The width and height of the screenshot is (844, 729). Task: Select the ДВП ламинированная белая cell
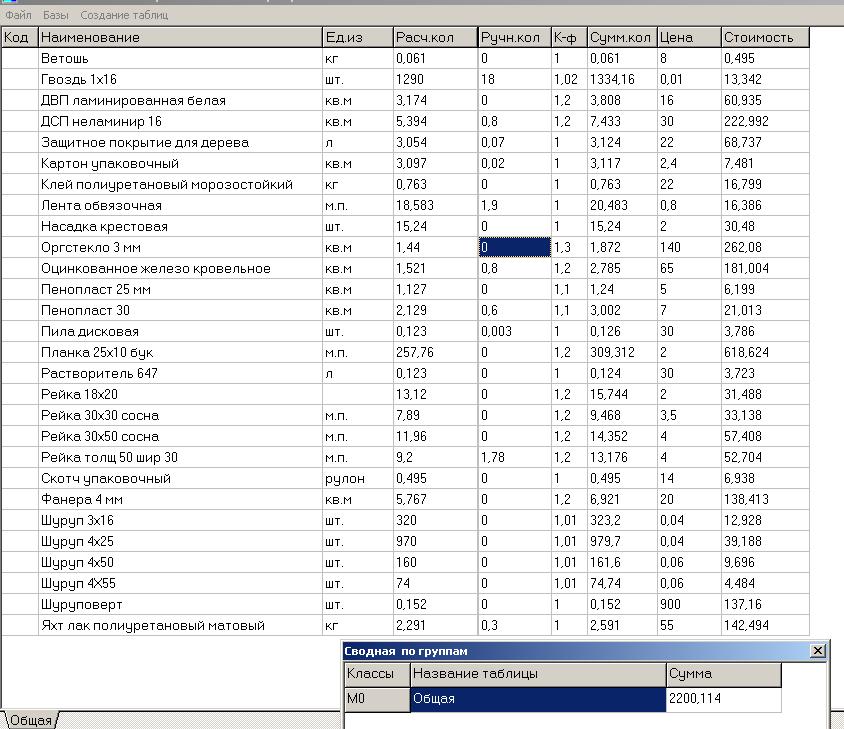point(180,100)
